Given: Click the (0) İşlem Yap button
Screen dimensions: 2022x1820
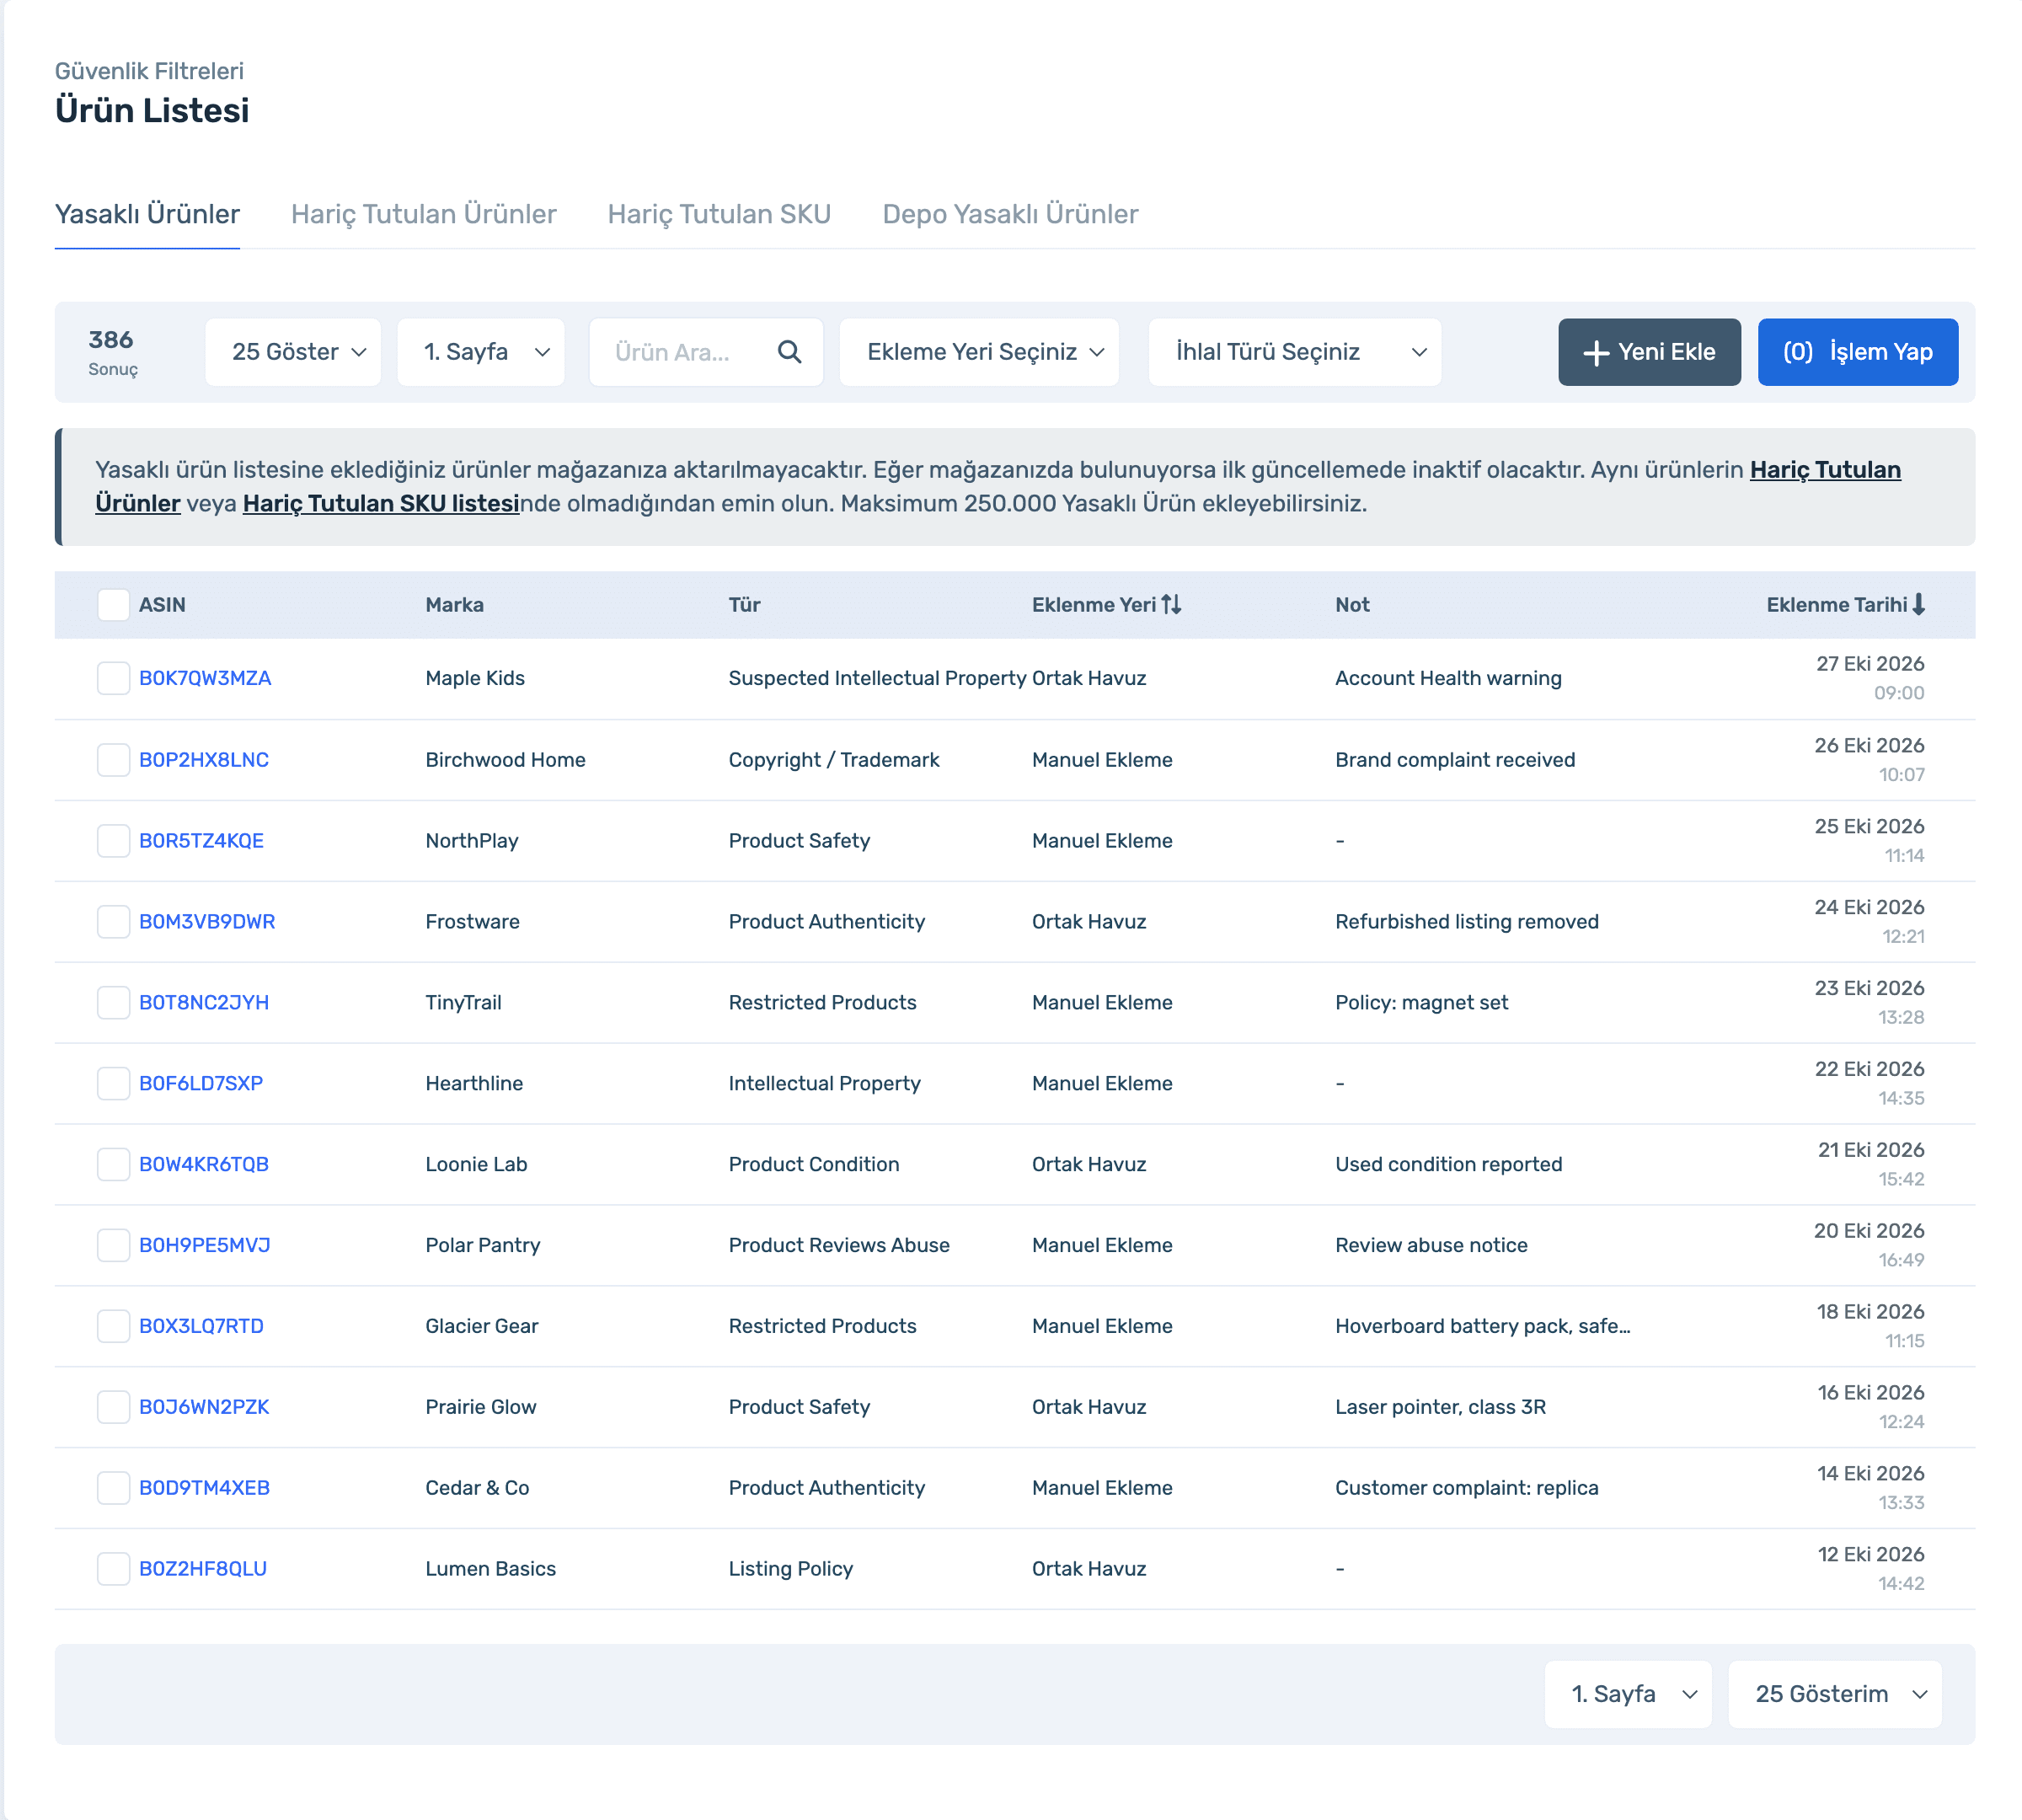Looking at the screenshot, I should click(1858, 352).
